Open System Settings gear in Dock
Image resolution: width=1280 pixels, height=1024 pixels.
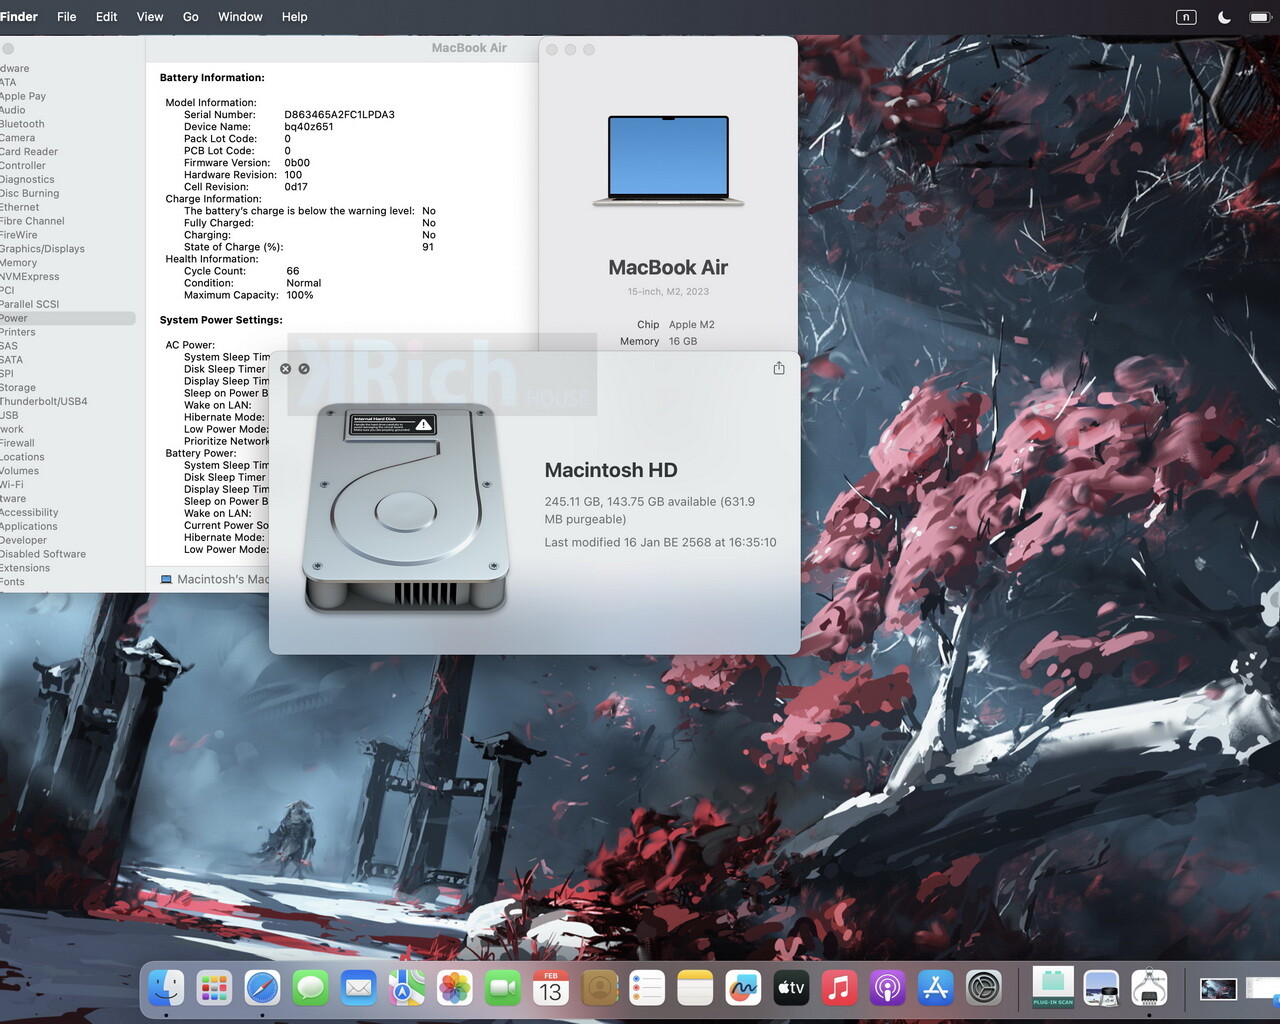click(984, 989)
